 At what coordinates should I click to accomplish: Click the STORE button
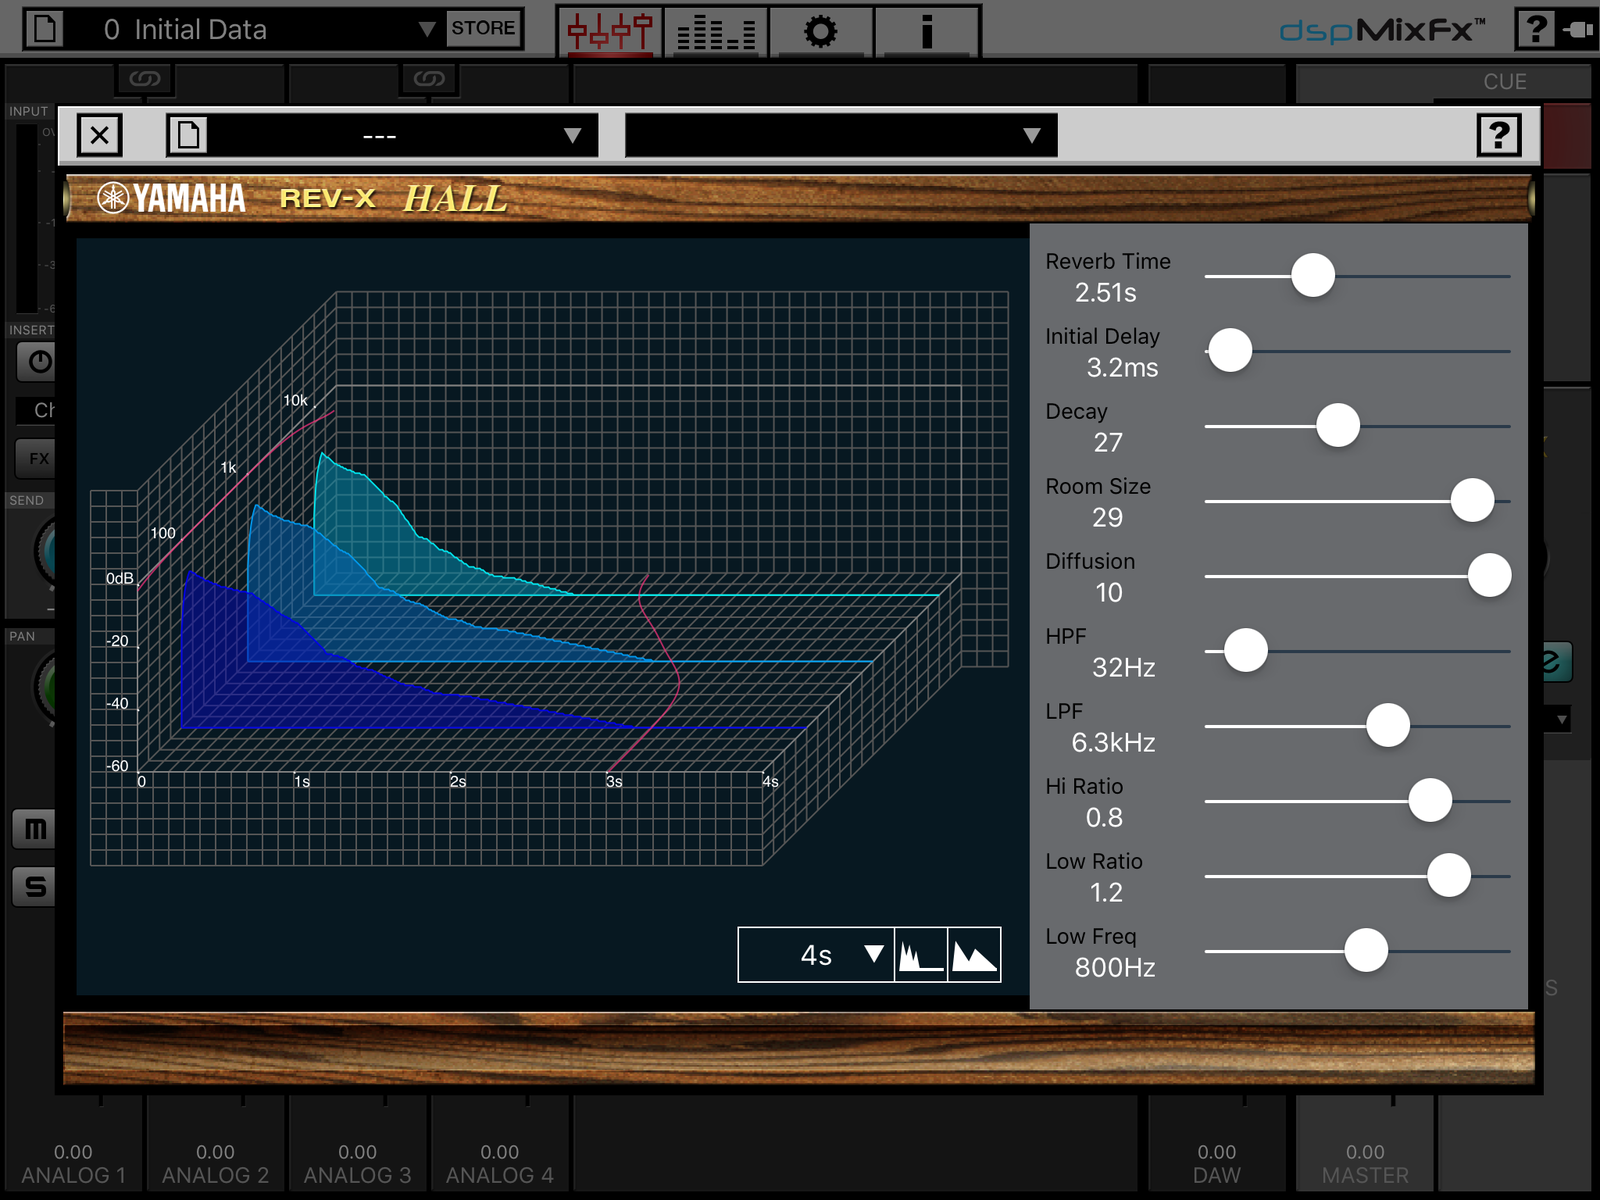coord(483,28)
